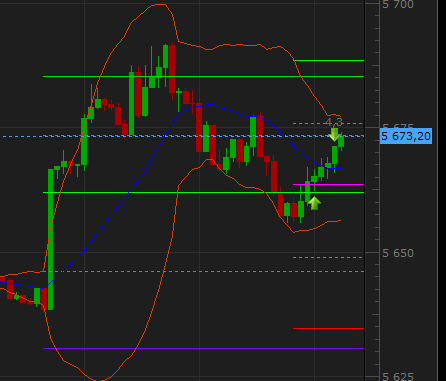Click the 5 650 price axis label
Image resolution: width=446 pixels, height=381 pixels.
pyautogui.click(x=398, y=253)
